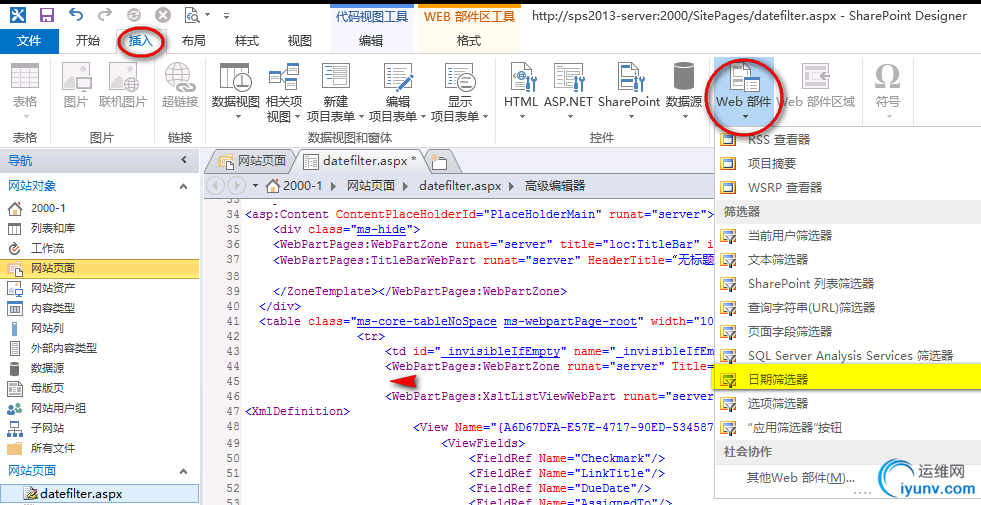
Task: Collapse the 网站页面 bottom panel section
Action: tap(183, 471)
